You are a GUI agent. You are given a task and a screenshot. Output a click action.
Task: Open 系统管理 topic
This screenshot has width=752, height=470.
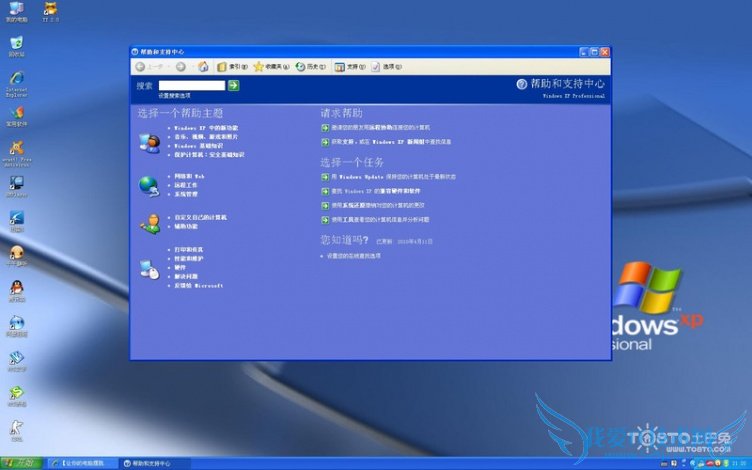point(186,194)
